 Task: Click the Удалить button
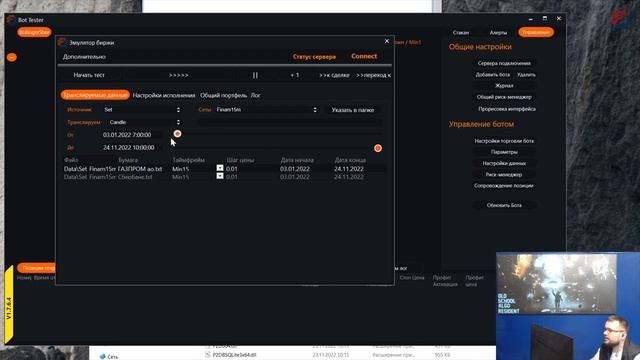click(526, 75)
